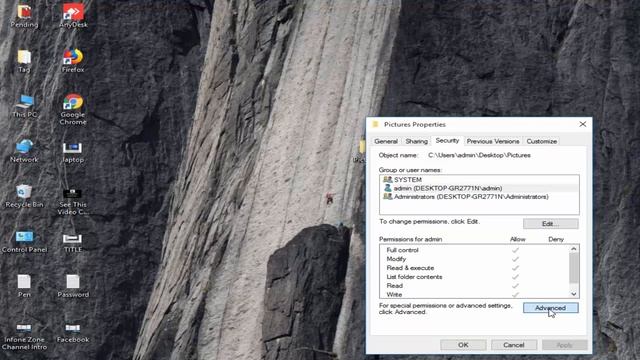Click the permissions list scrollbar thumb

pyautogui.click(x=574, y=268)
